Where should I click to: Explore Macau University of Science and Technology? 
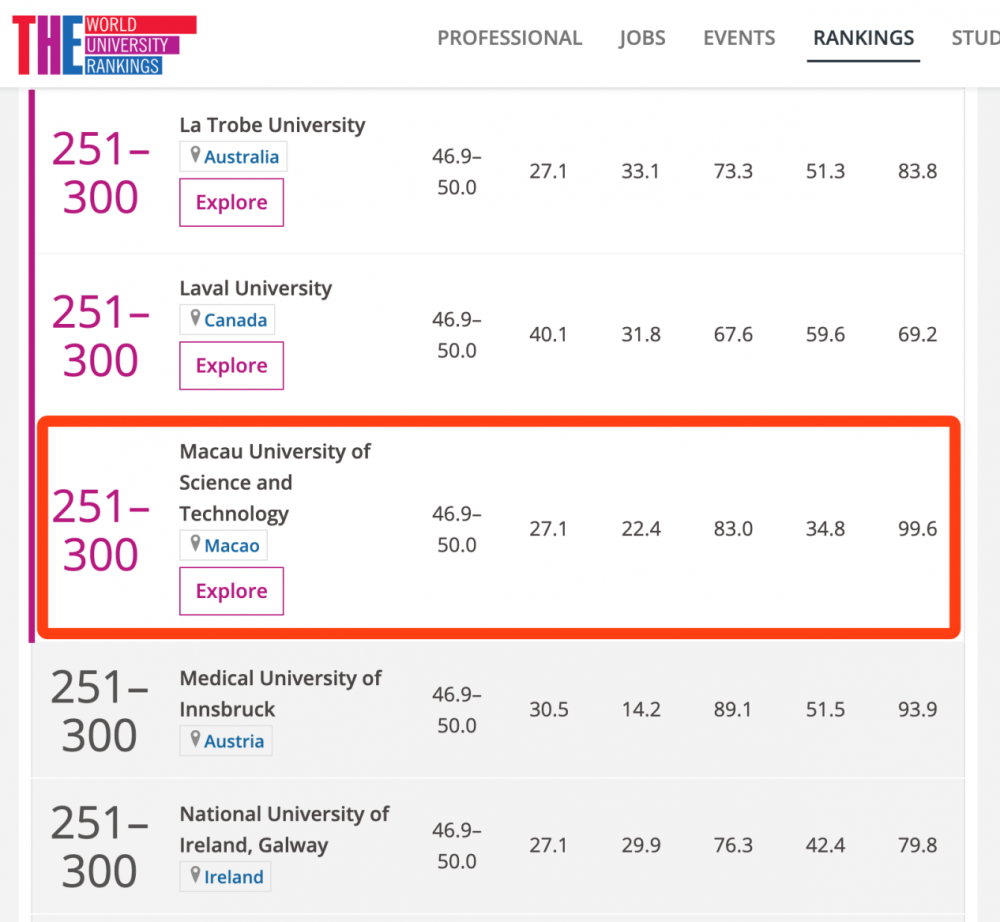pyautogui.click(x=232, y=591)
